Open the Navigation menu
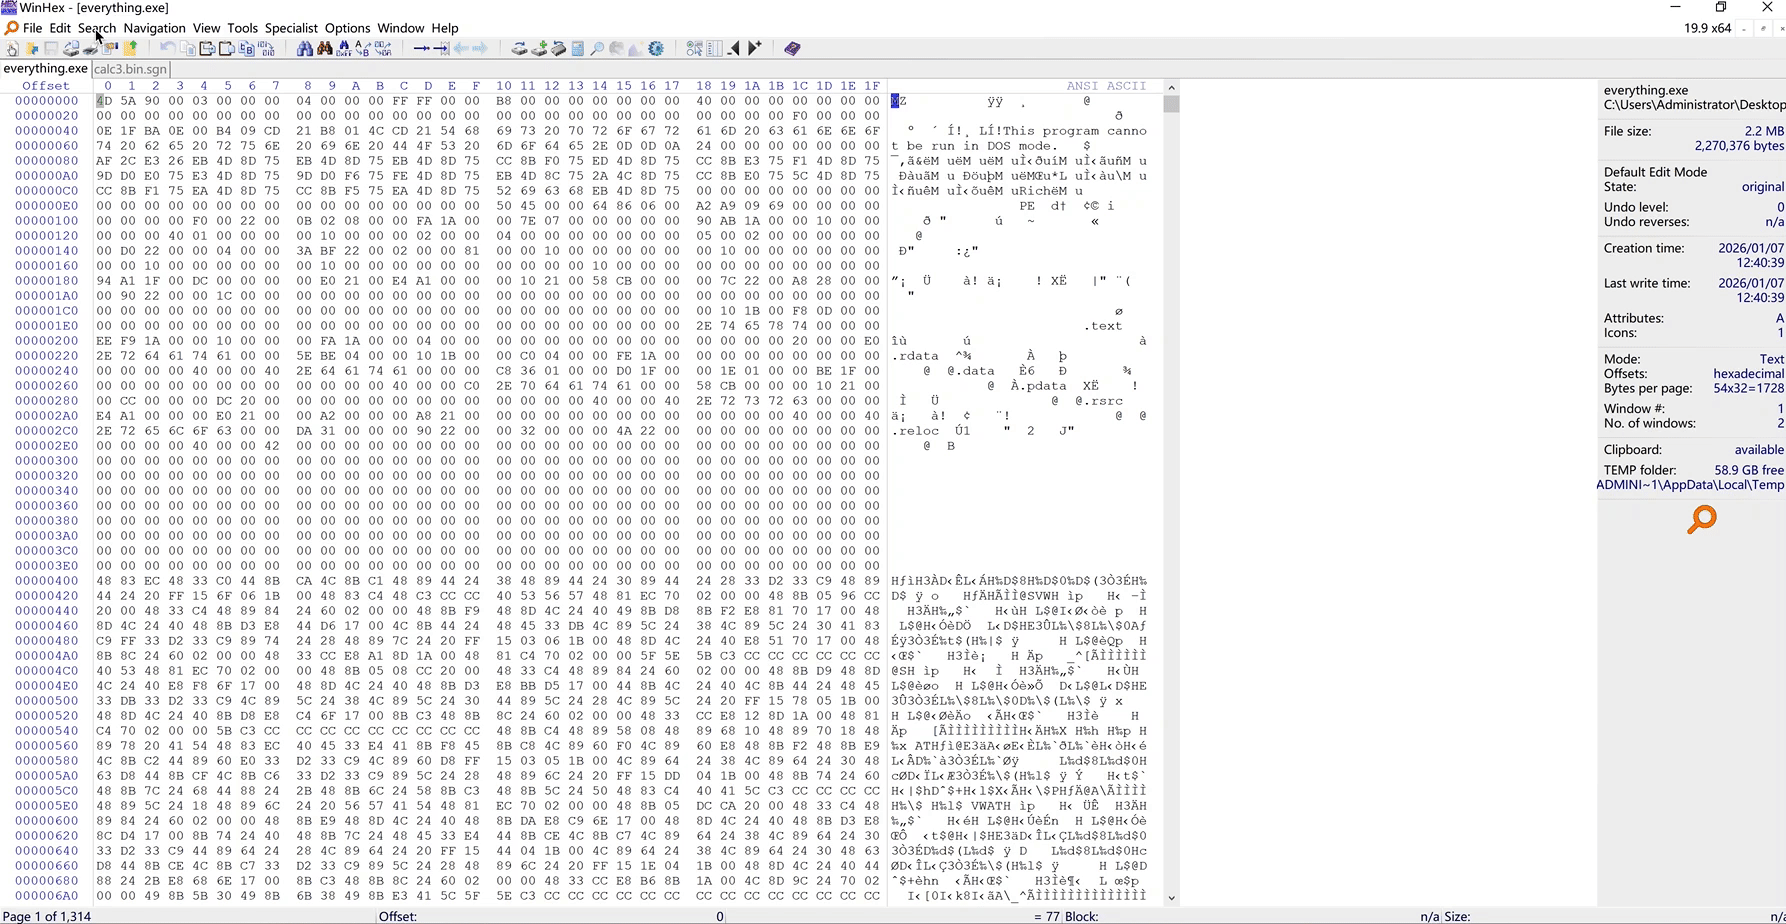This screenshot has height=924, width=1786. pos(154,28)
